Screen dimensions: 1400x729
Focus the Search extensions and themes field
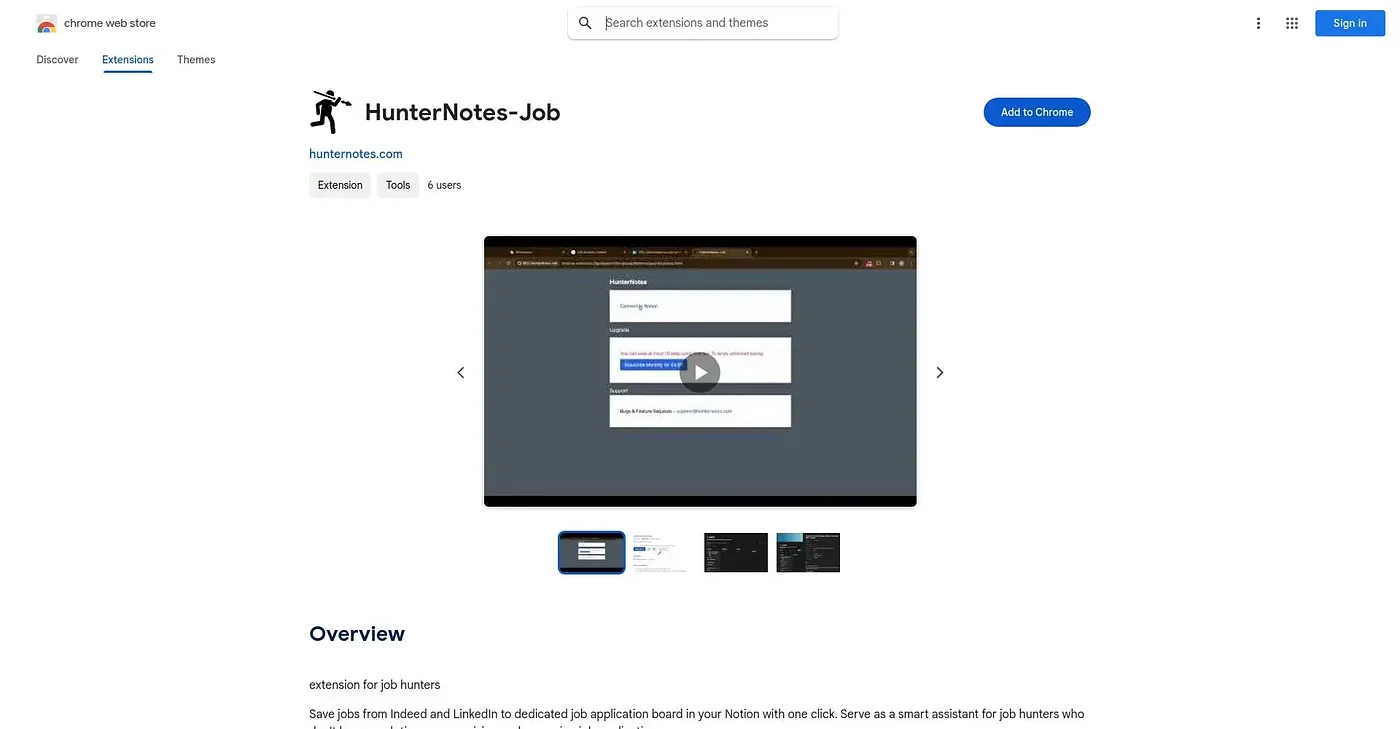(703, 23)
